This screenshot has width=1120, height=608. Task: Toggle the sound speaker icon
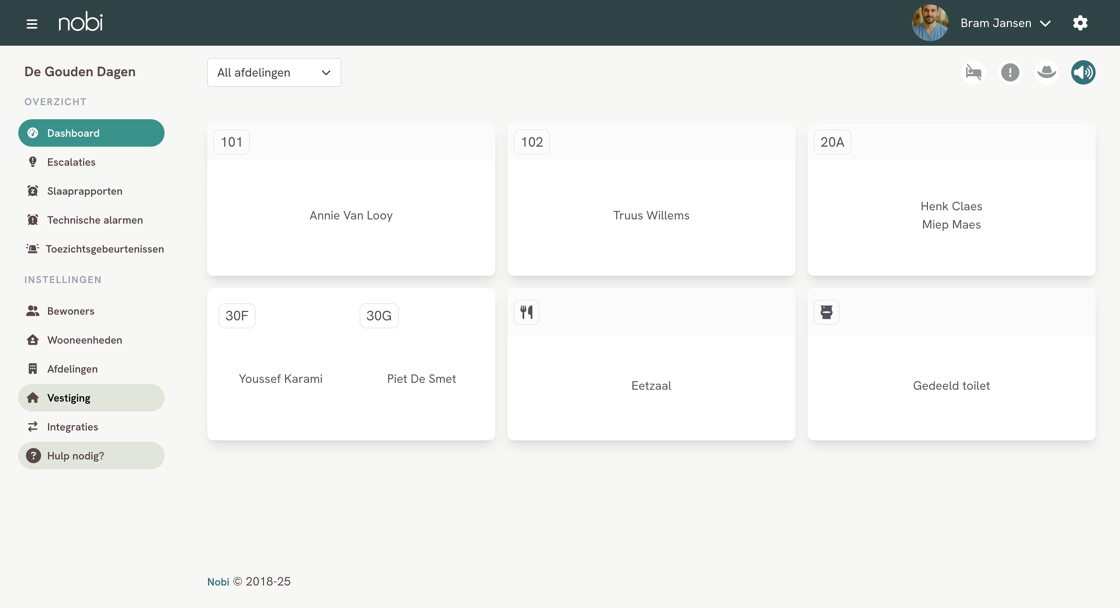[x=1083, y=72]
